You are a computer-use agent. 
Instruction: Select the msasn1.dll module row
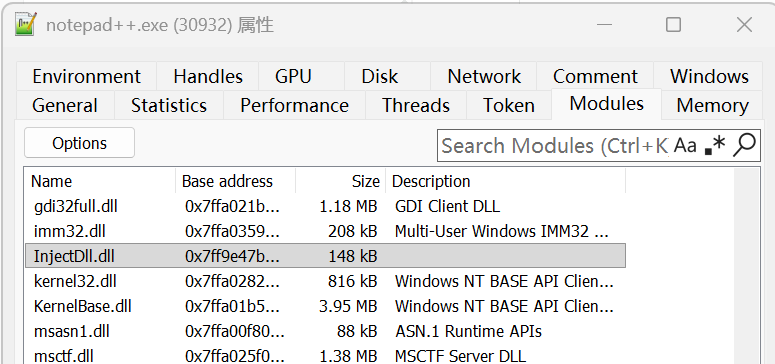(x=325, y=331)
